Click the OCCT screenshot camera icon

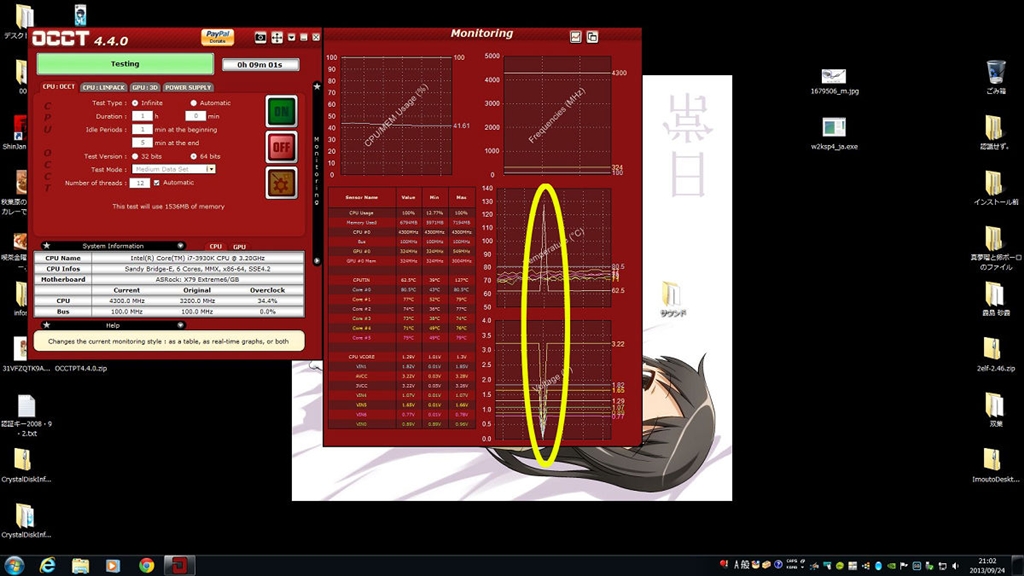pos(260,37)
